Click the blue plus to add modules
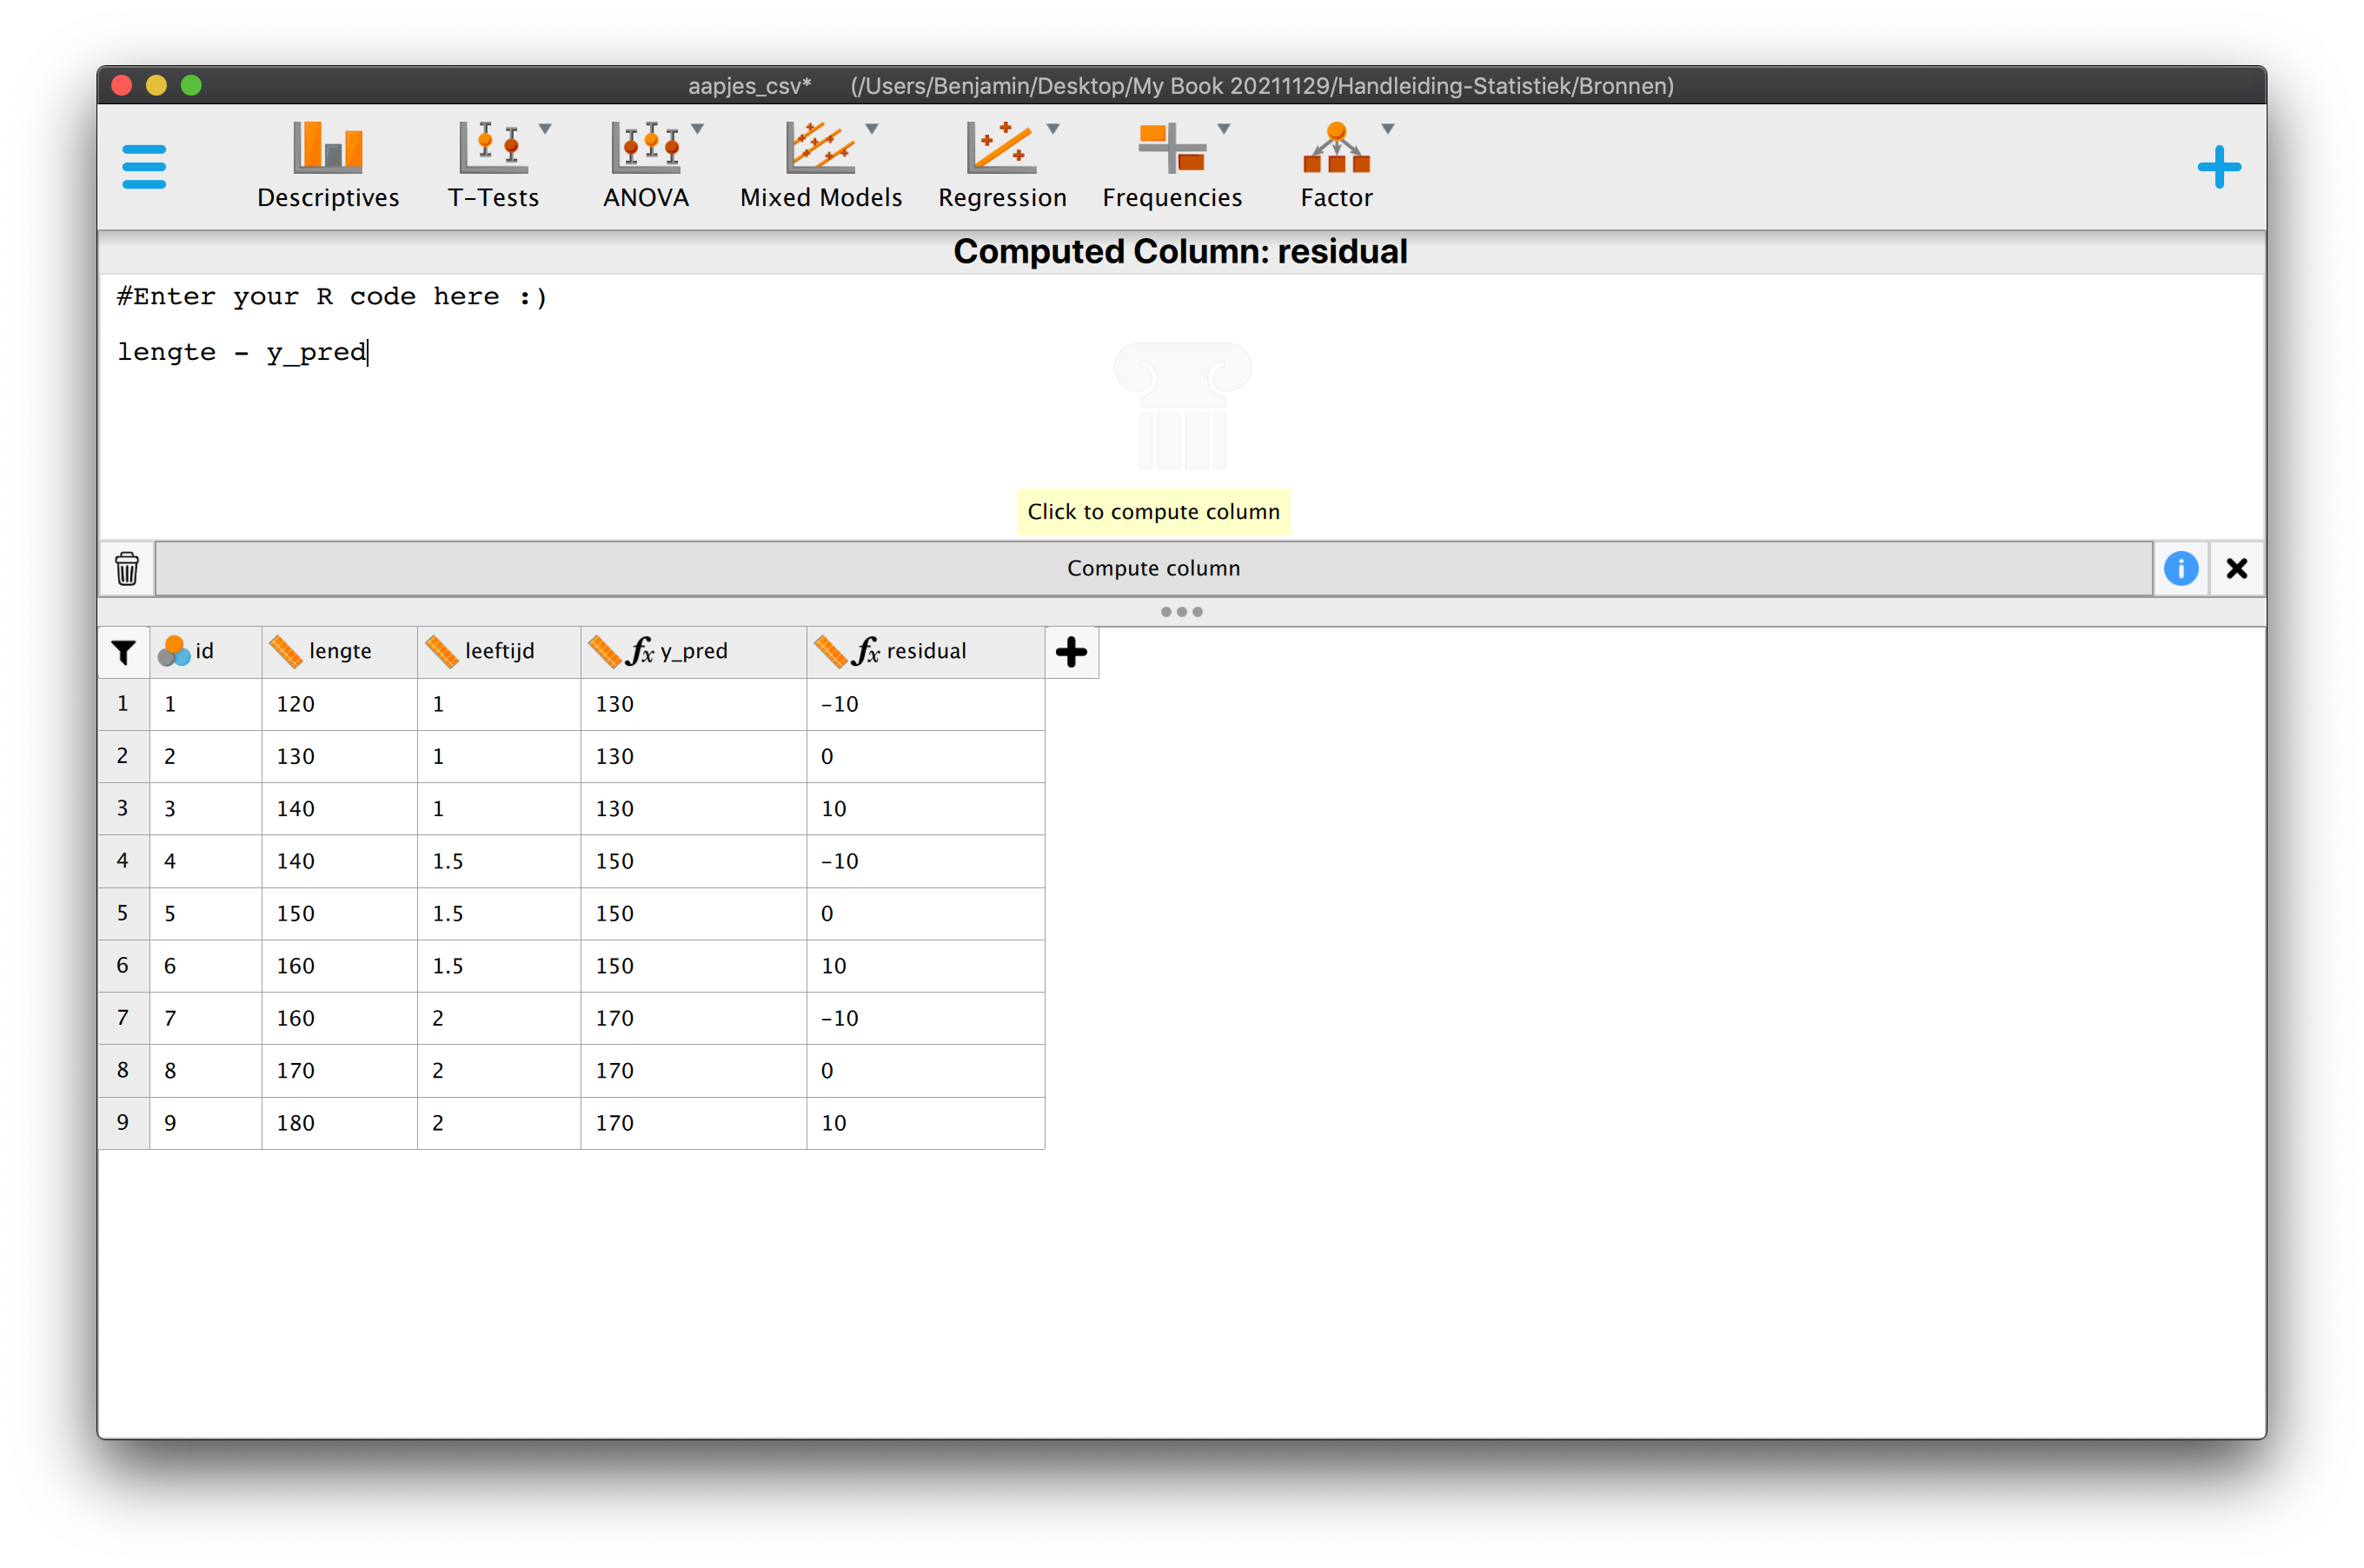 coord(2218,166)
